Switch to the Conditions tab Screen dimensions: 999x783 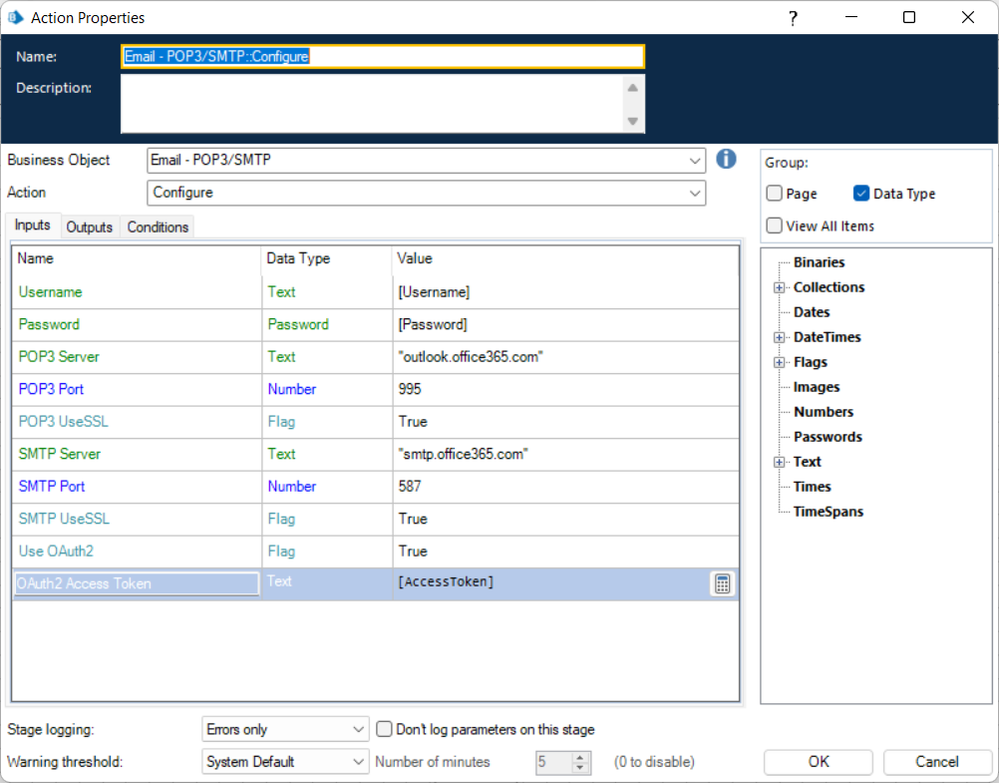click(158, 227)
